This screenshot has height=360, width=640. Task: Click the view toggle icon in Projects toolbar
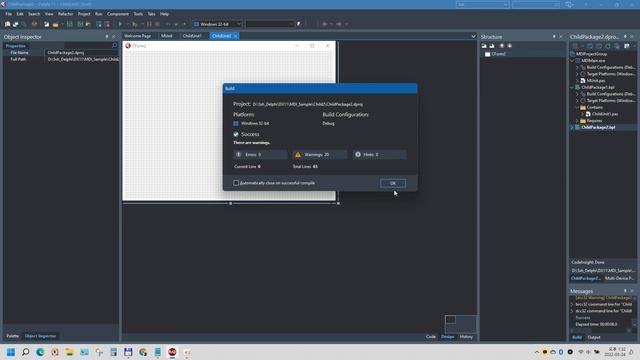627,46
